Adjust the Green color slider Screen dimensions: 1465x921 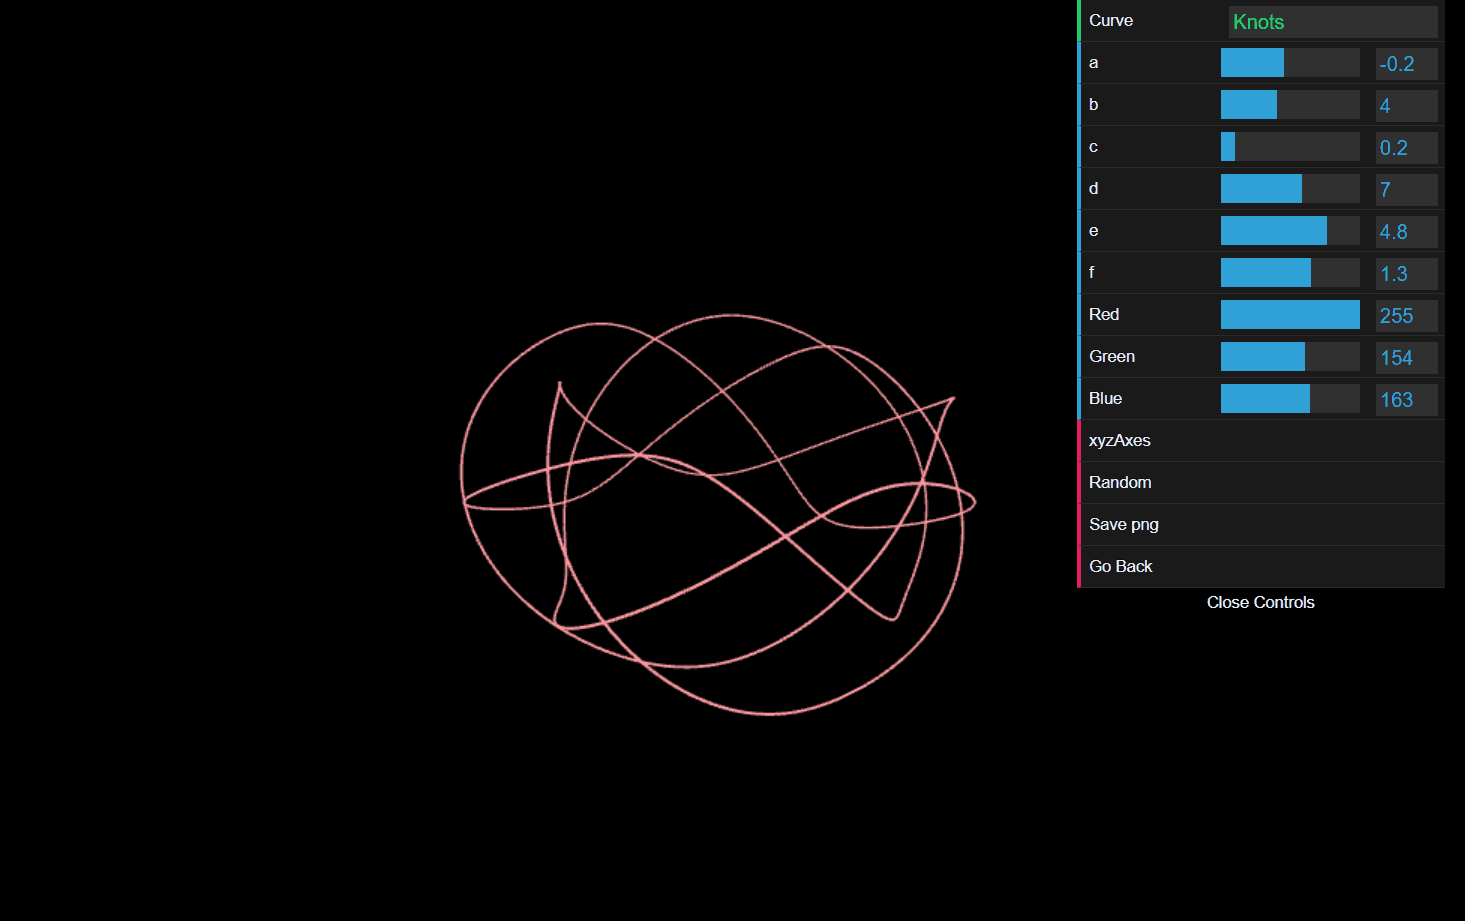coord(1289,356)
